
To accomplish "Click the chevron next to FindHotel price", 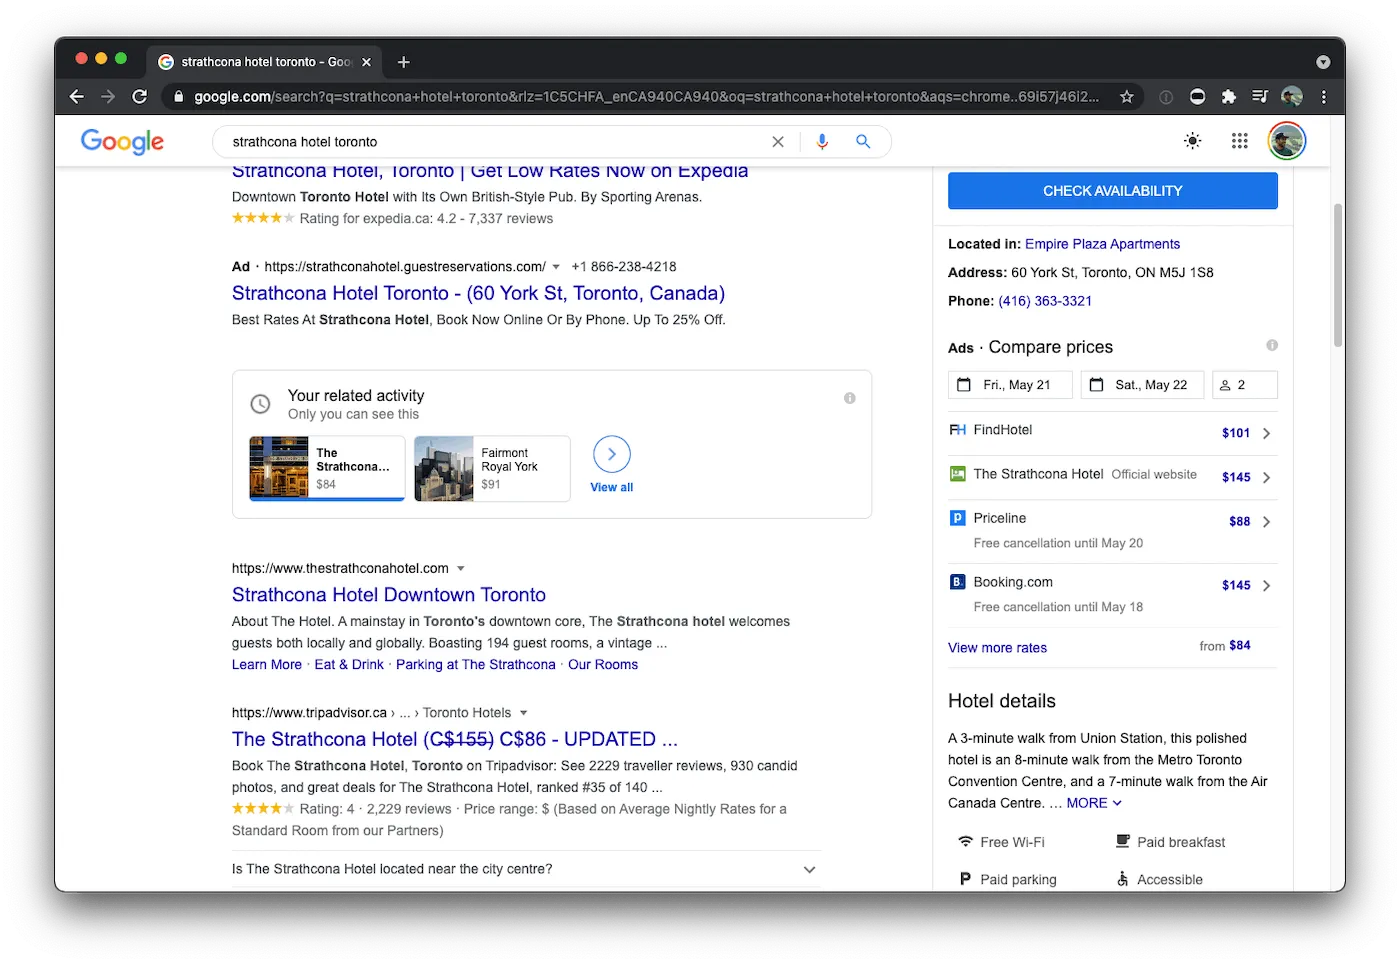I will coord(1267,434).
